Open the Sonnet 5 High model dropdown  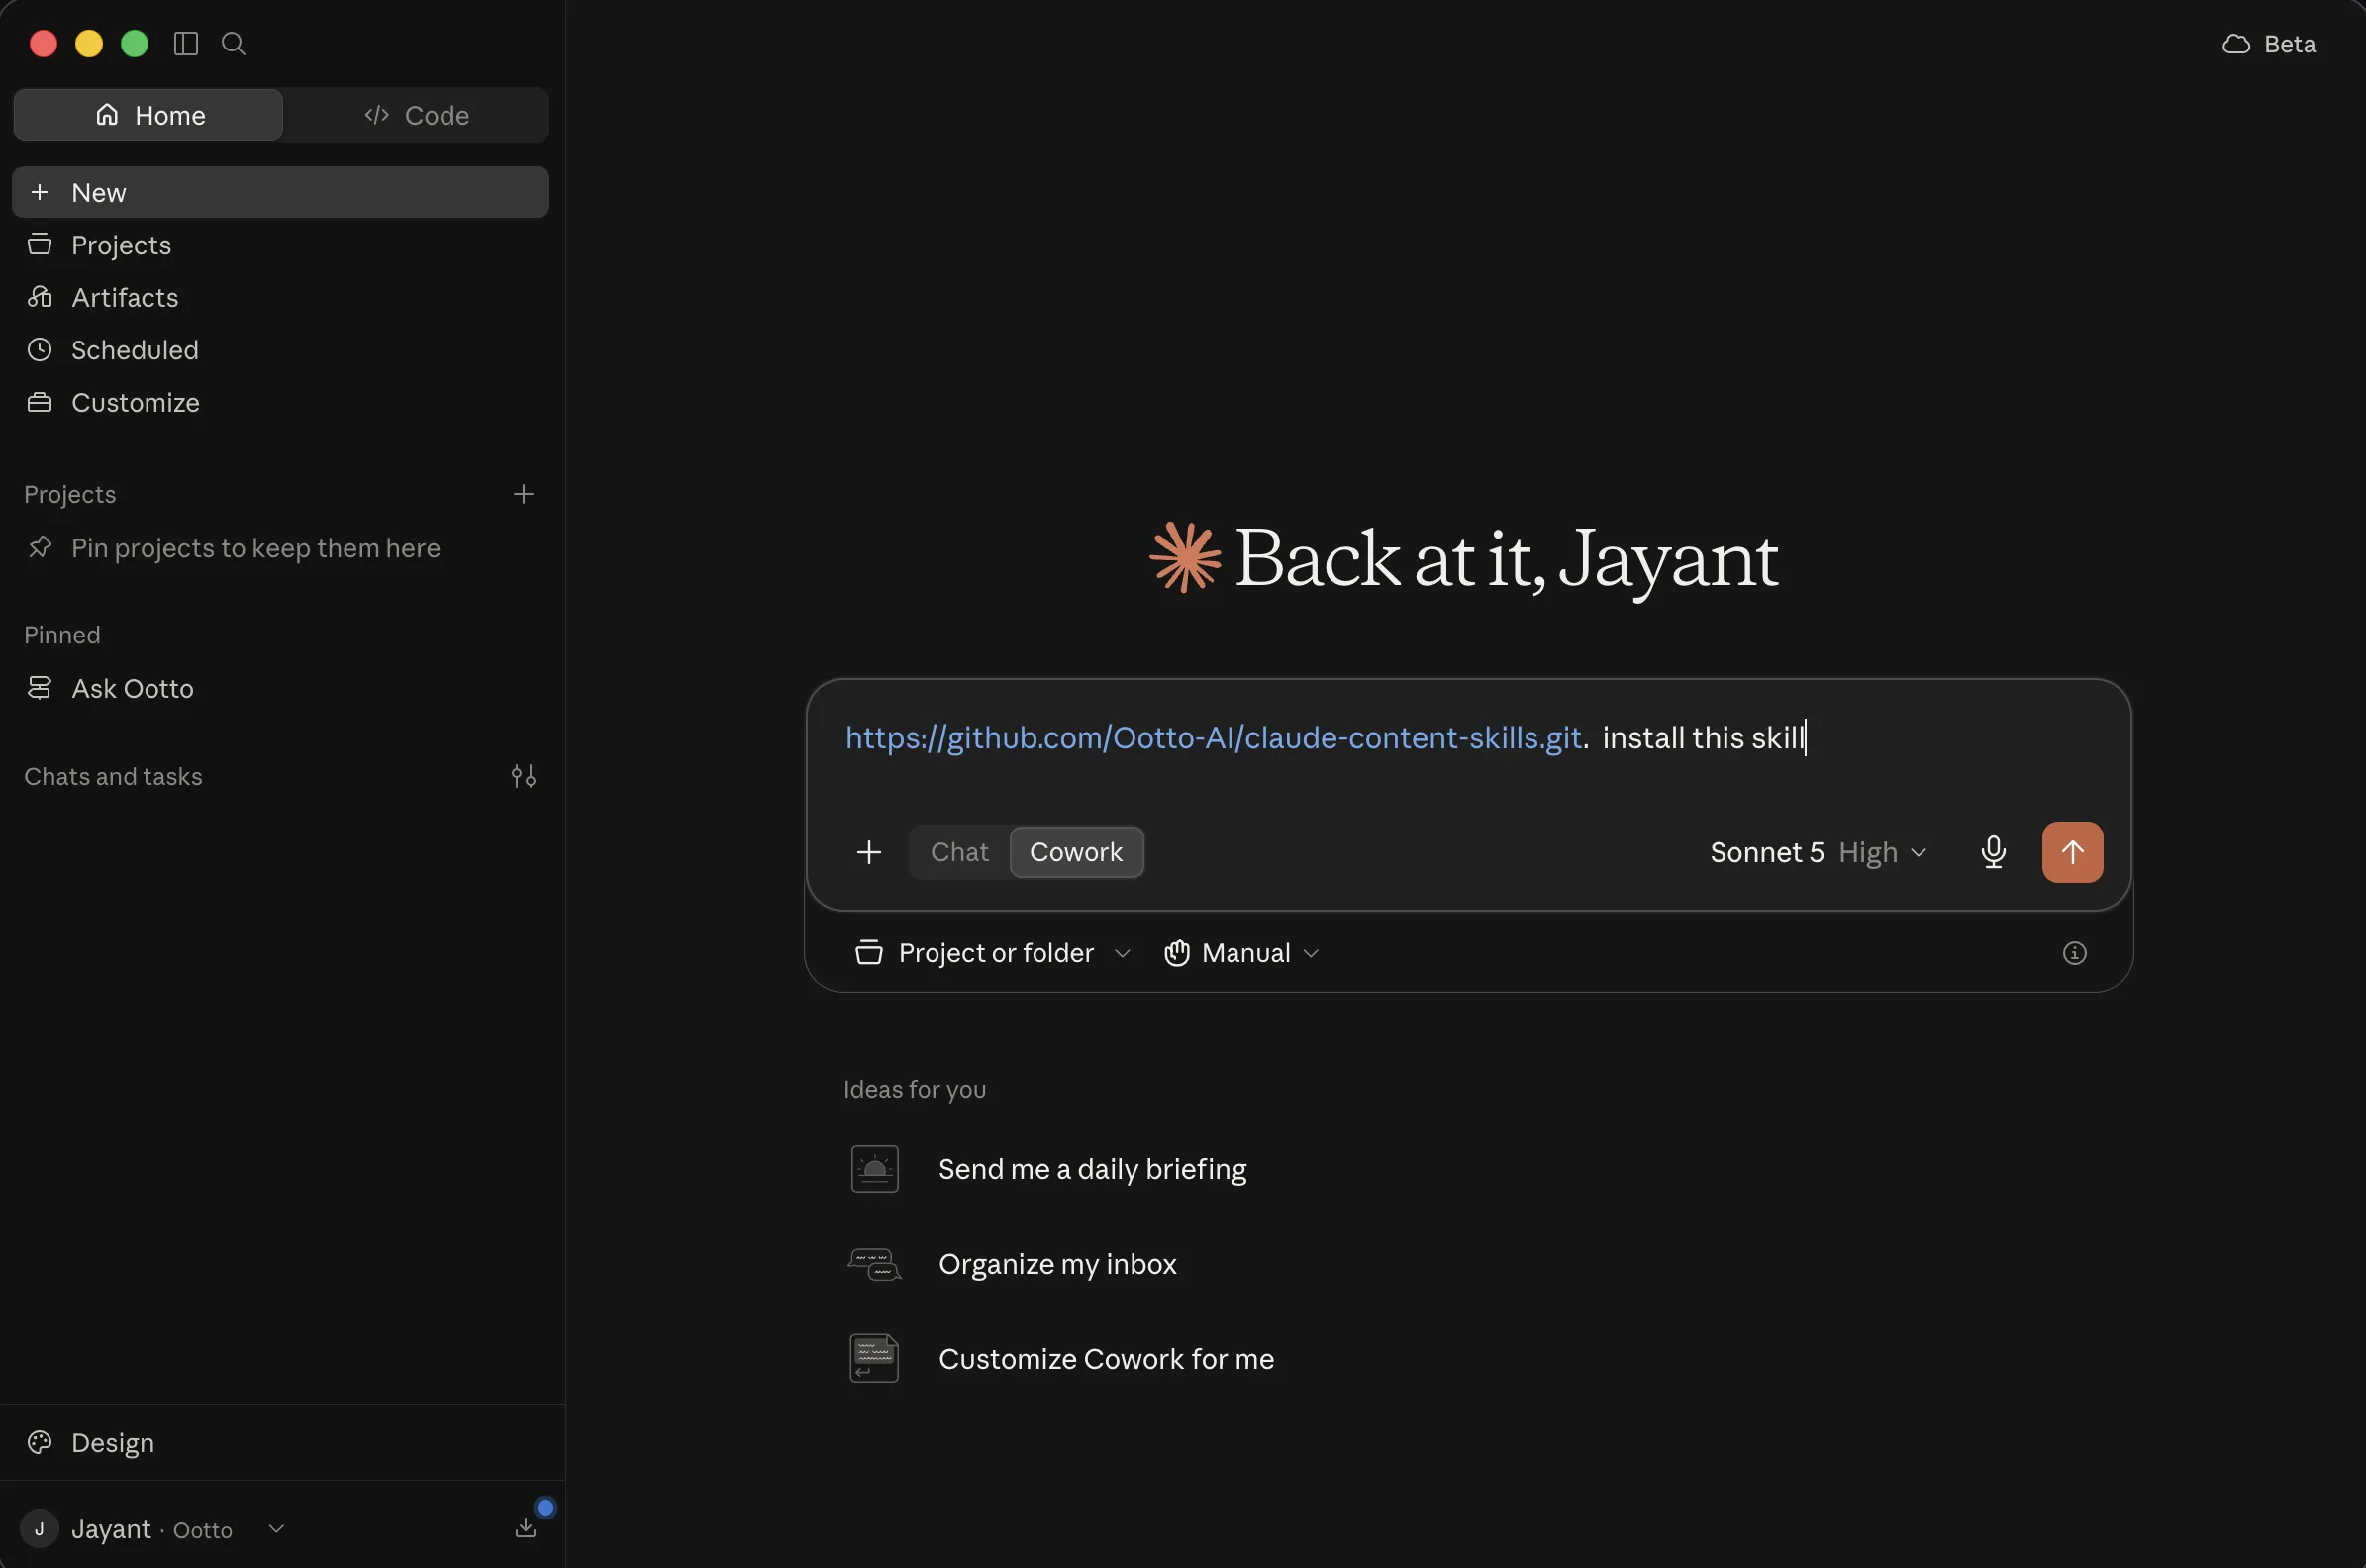(x=1818, y=852)
